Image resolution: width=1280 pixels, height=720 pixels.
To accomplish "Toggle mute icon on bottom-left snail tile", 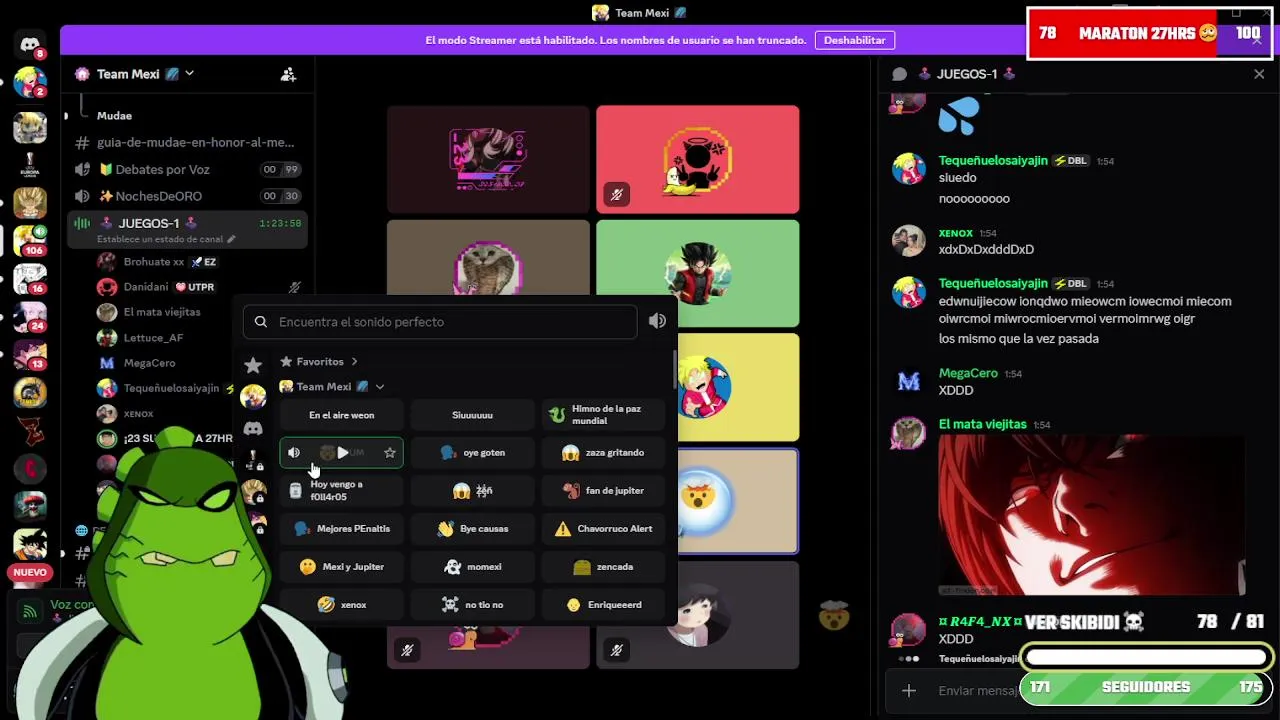I will (x=407, y=650).
